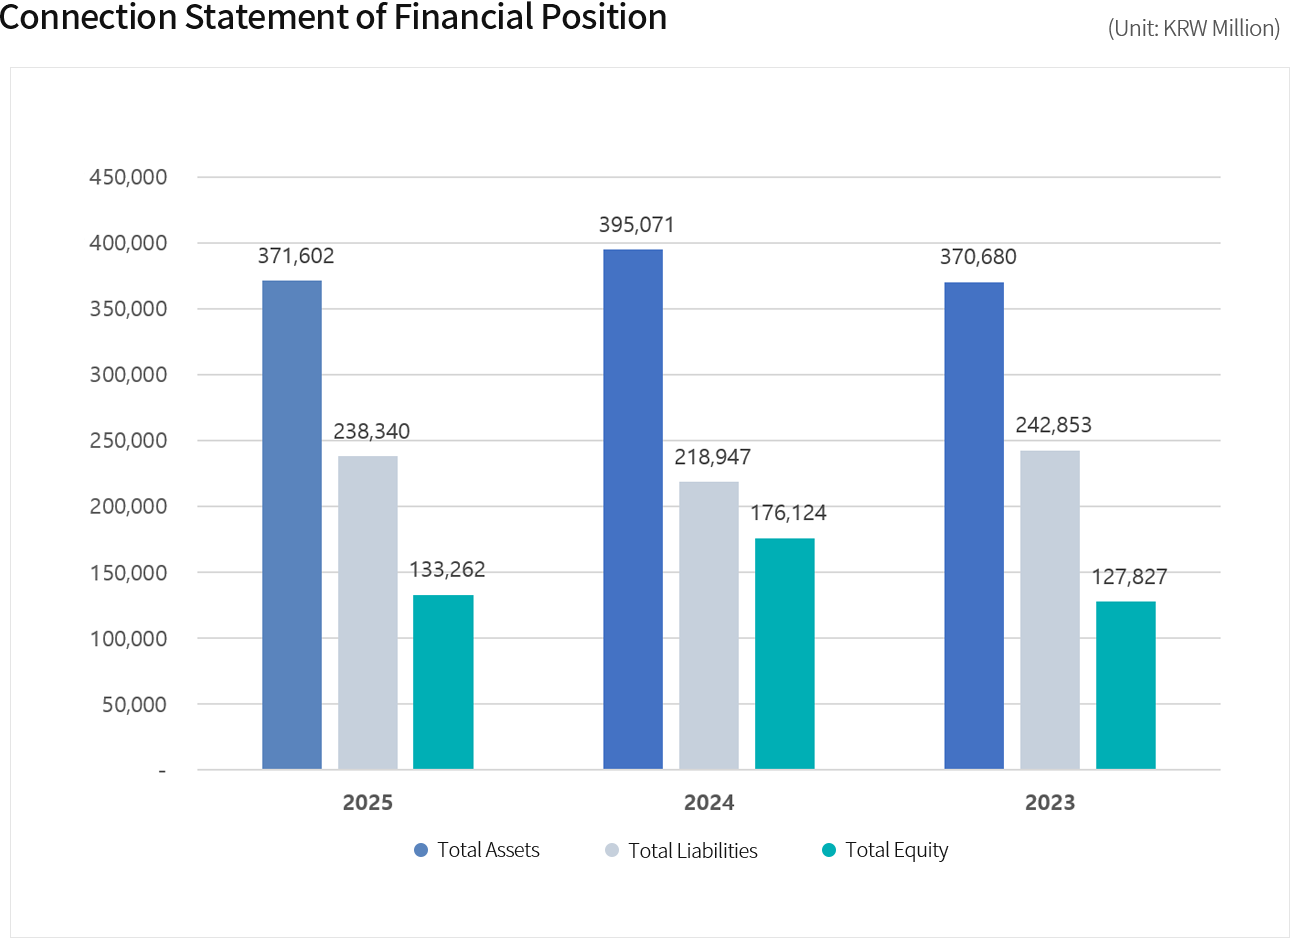
Task: Pick the 2023 Total Equity bar
Action: (x=1126, y=685)
